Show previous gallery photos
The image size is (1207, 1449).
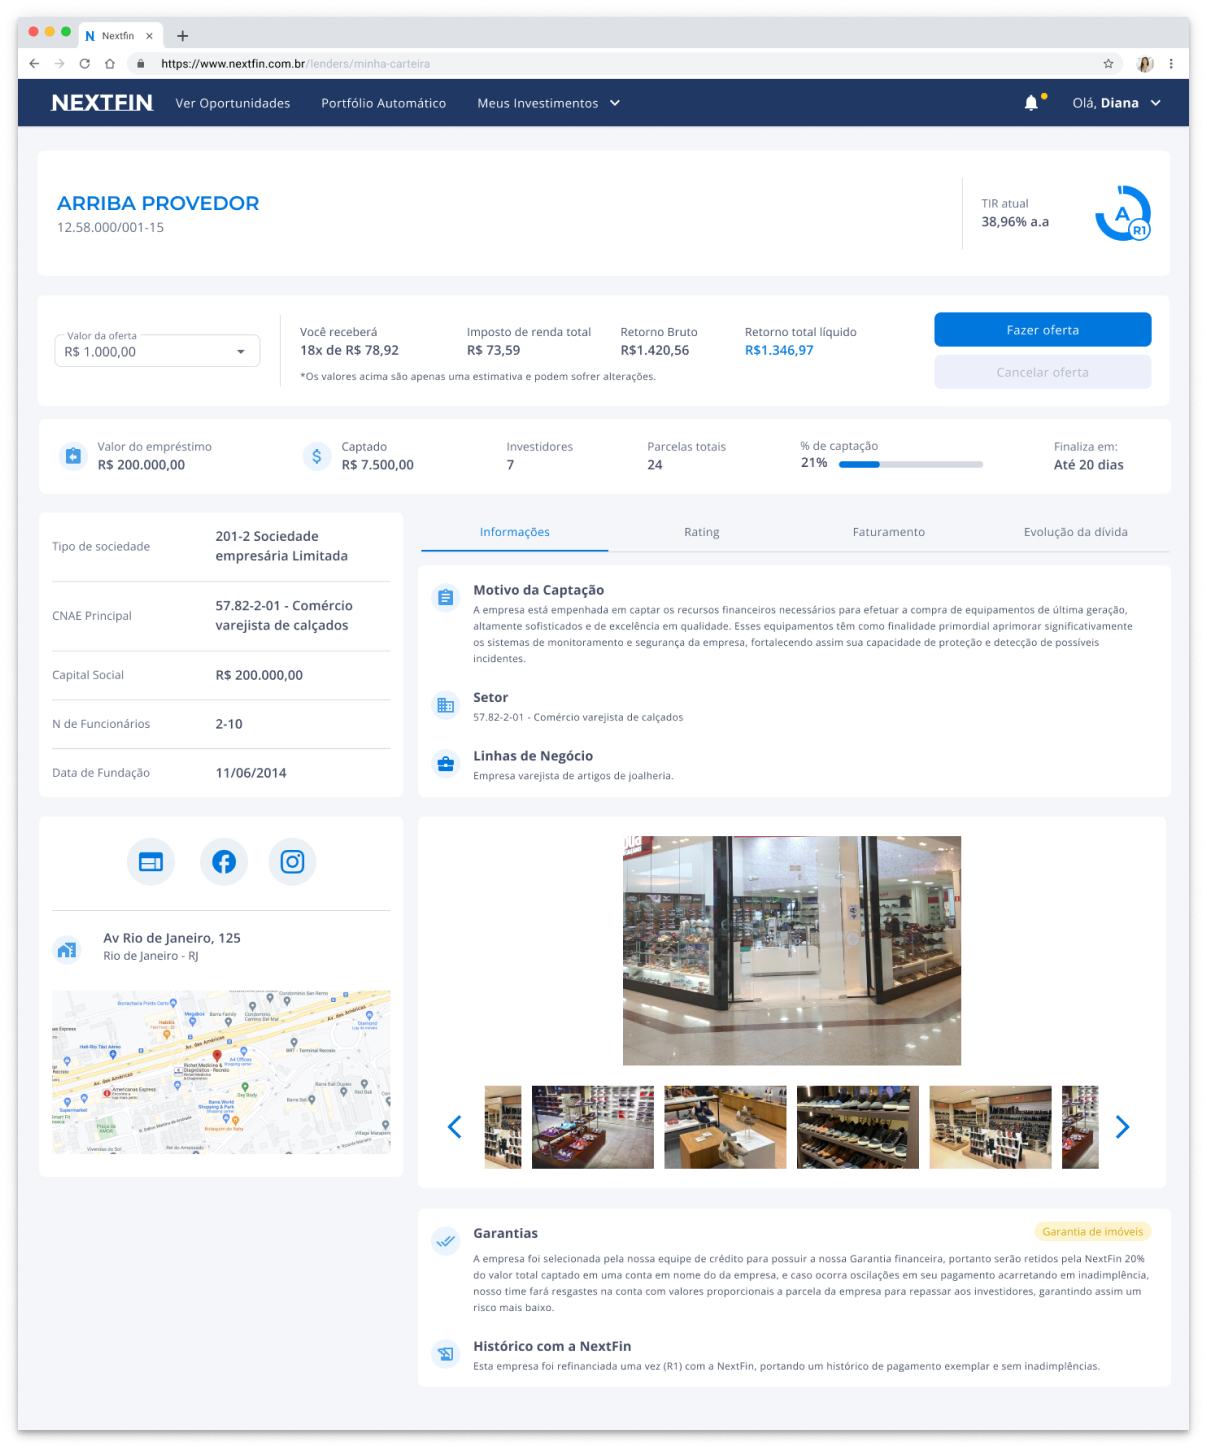(454, 1127)
